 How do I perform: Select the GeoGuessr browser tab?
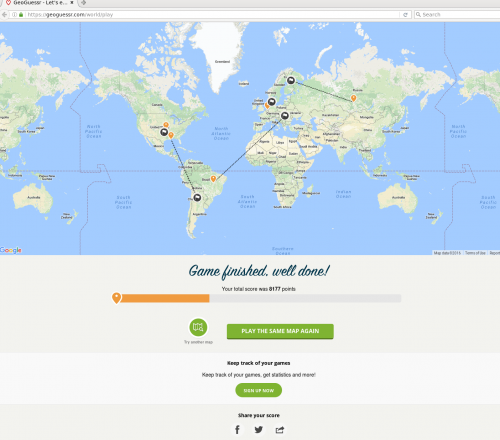point(39,3)
